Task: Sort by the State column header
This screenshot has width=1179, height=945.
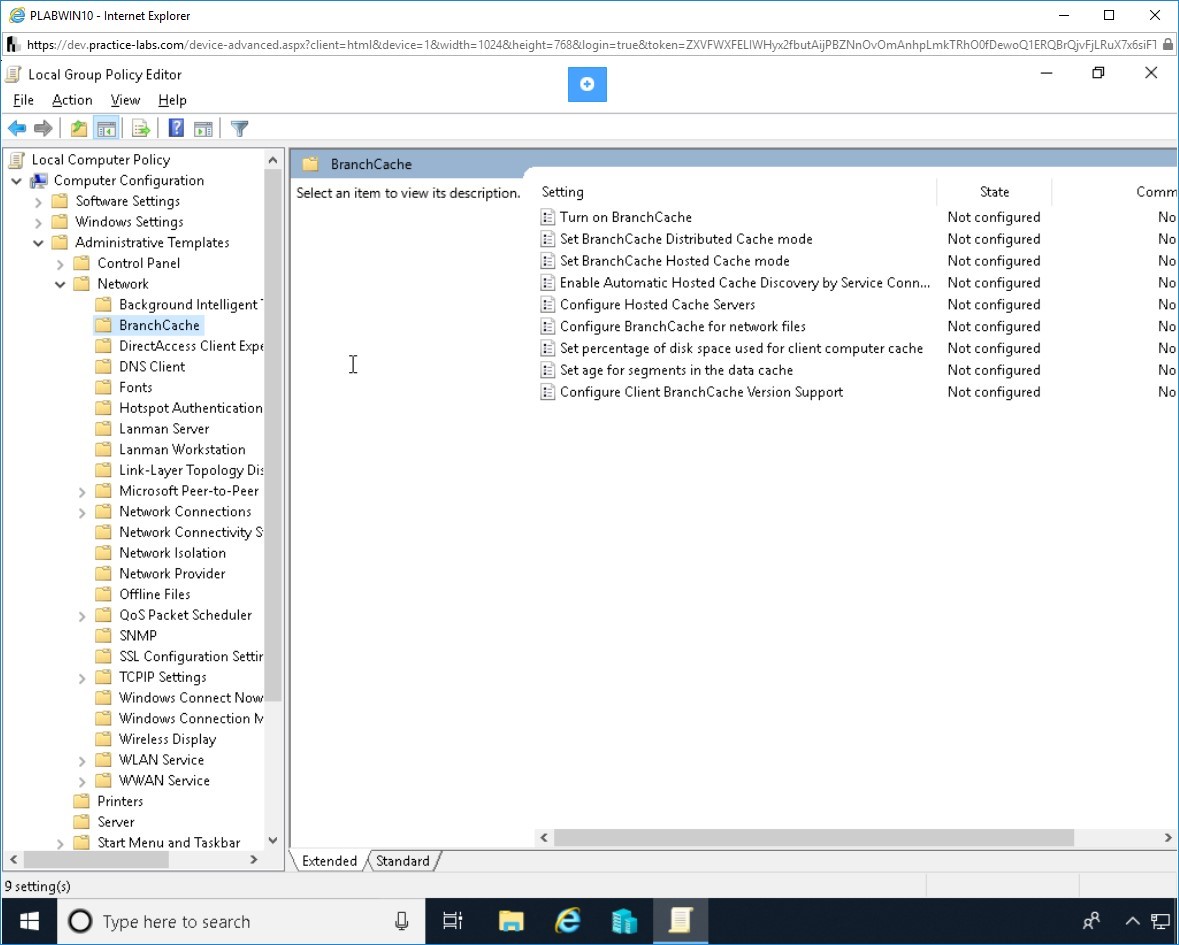Action: tap(994, 192)
